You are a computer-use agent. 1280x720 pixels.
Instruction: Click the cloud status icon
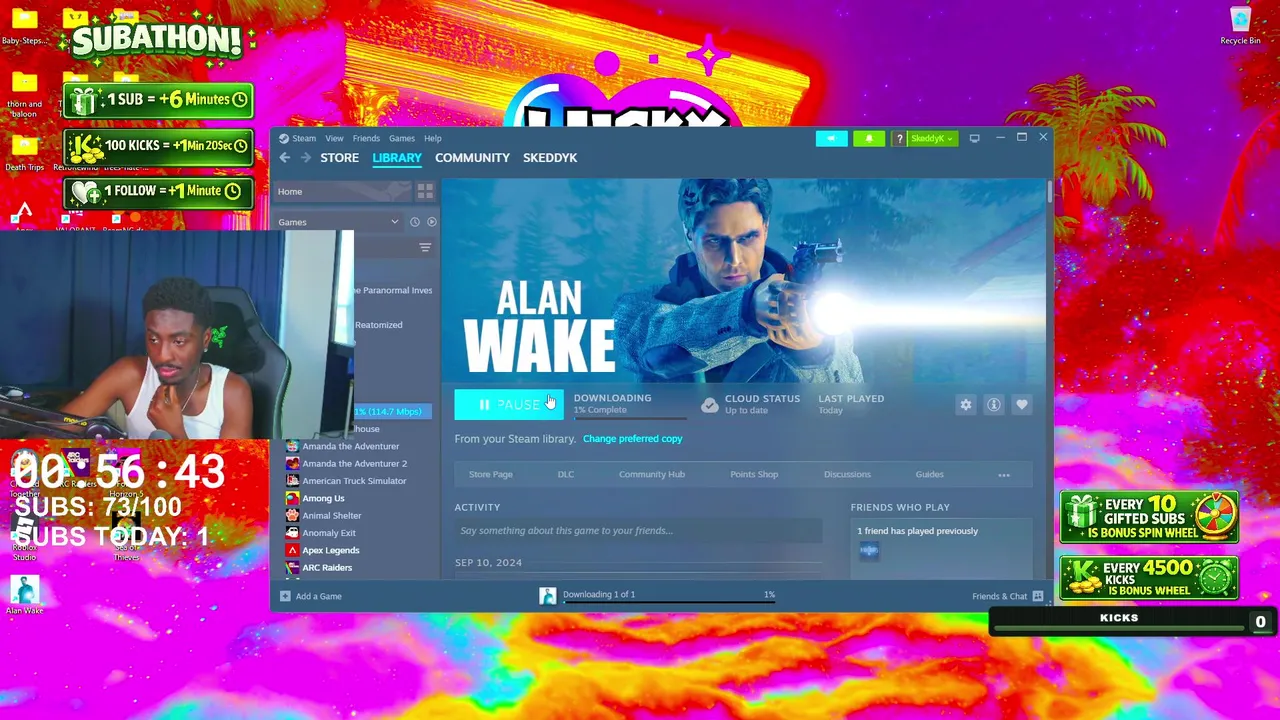709,405
